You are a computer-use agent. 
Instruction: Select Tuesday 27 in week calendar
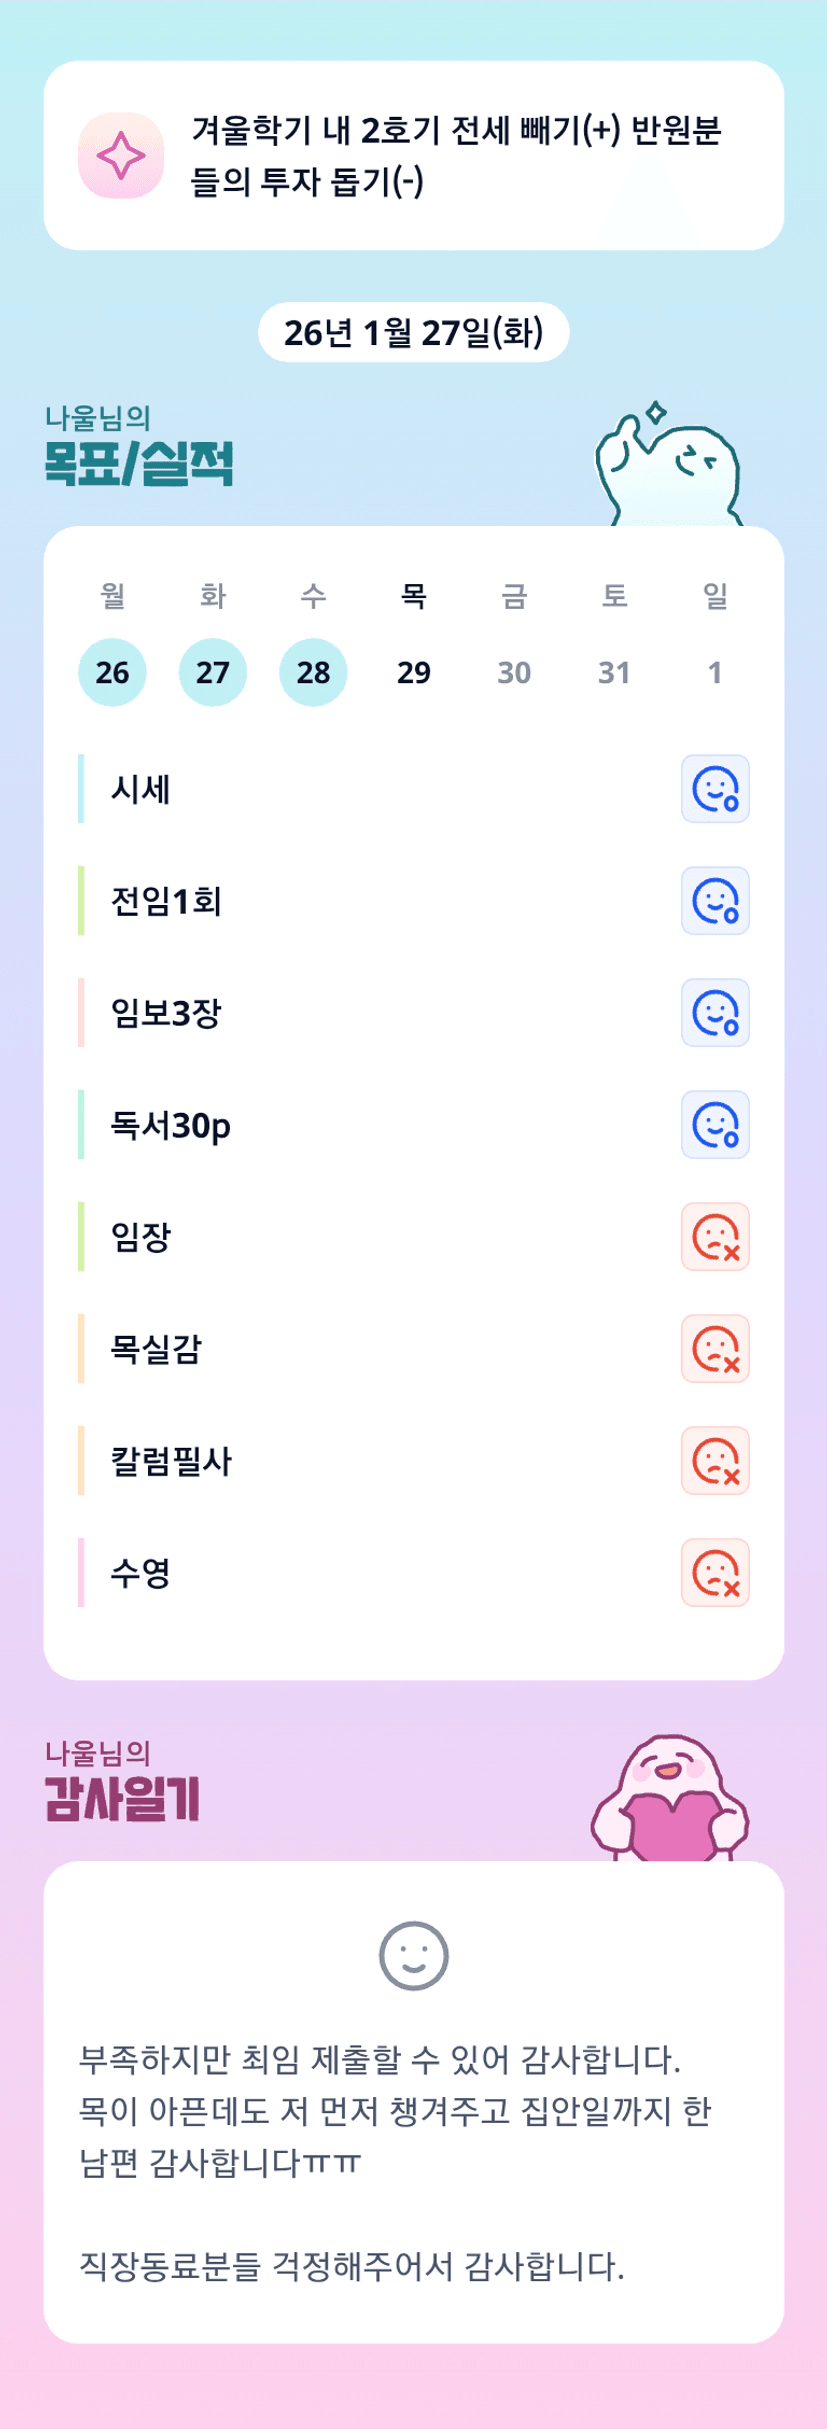[213, 672]
